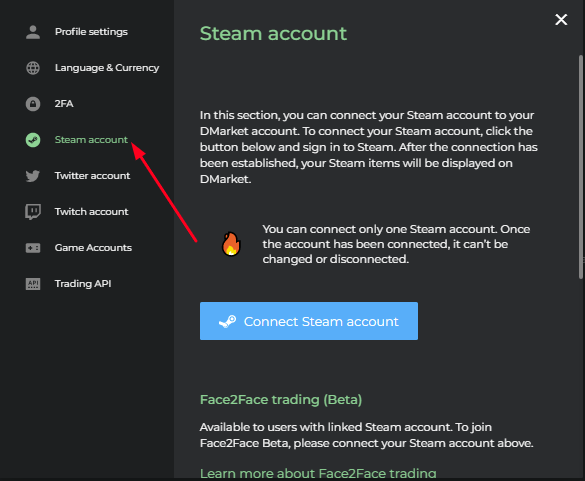Screen dimensions: 585x481
Task: Open Twitter account settings
Action: [92, 175]
